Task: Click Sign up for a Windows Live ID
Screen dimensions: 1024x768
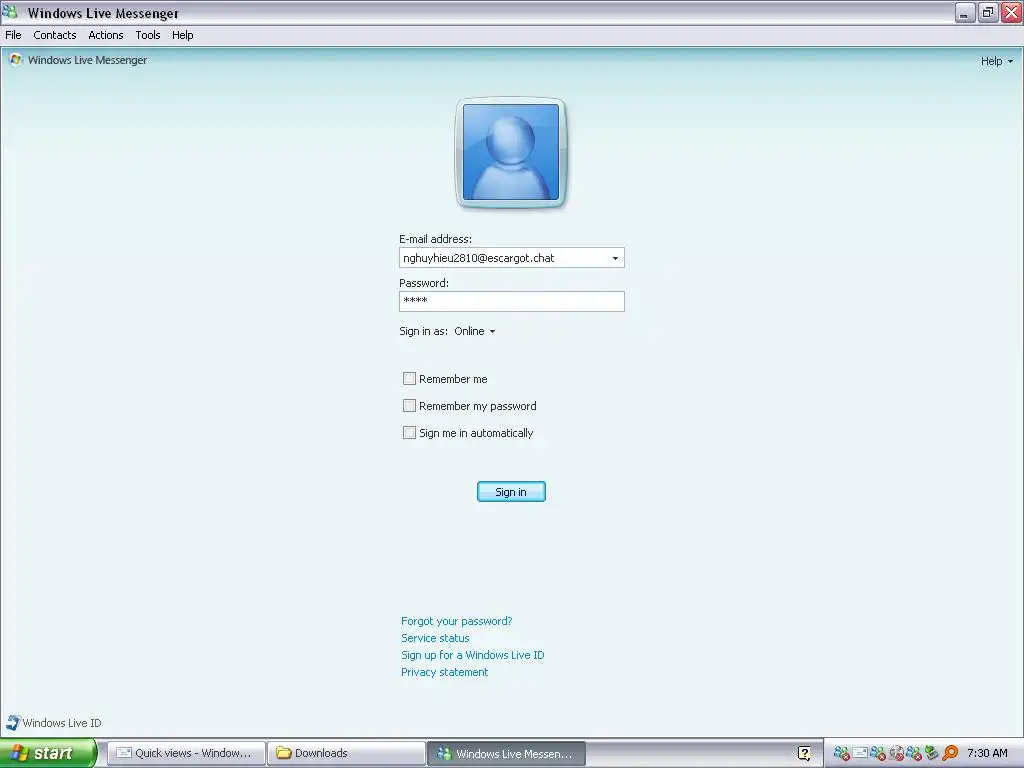Action: (x=472, y=655)
